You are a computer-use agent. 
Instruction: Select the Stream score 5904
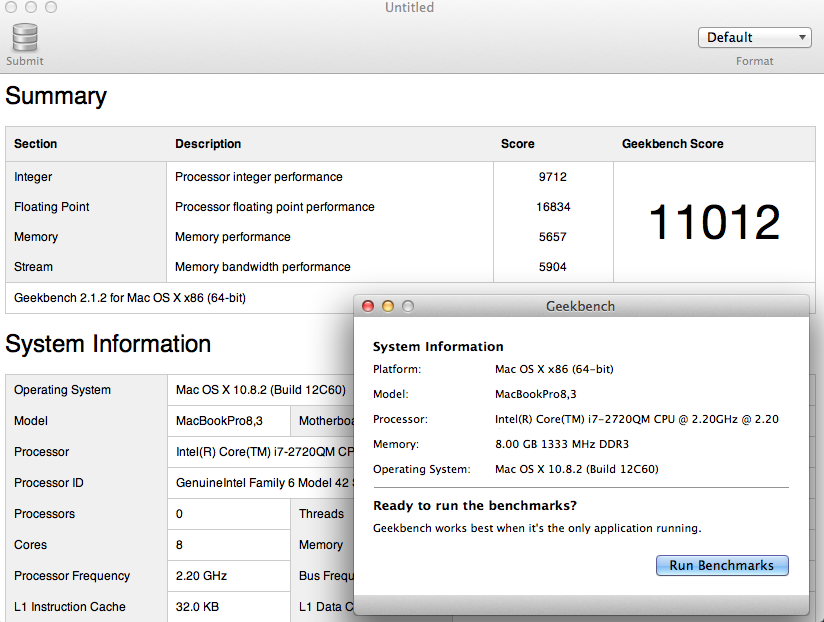tap(553, 267)
